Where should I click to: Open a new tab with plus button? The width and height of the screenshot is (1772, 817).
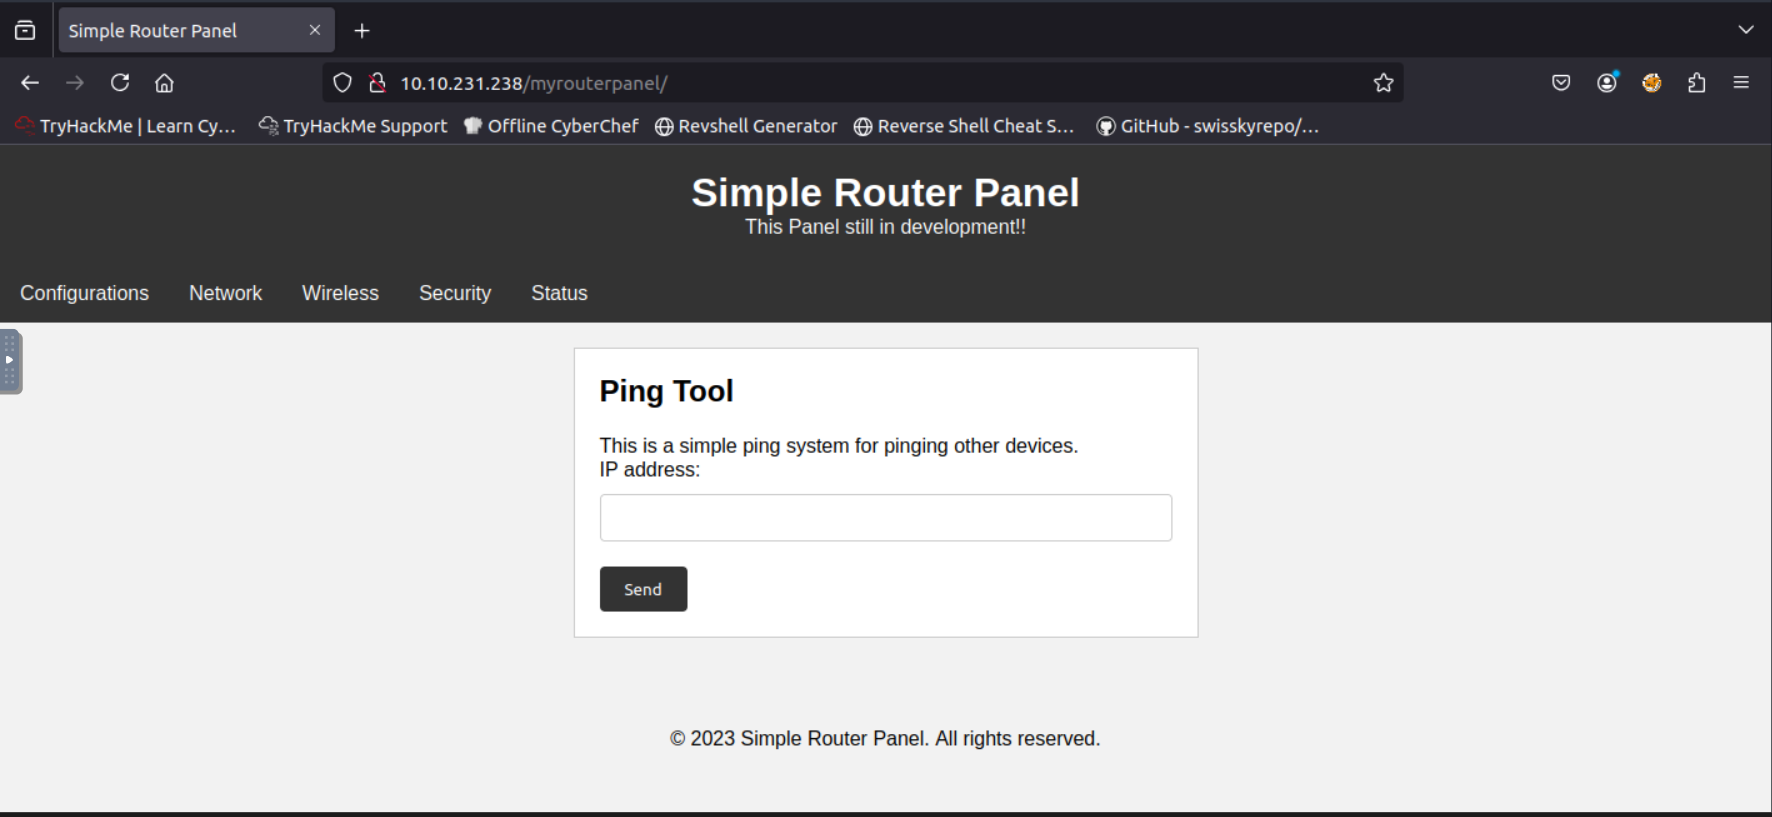(362, 31)
